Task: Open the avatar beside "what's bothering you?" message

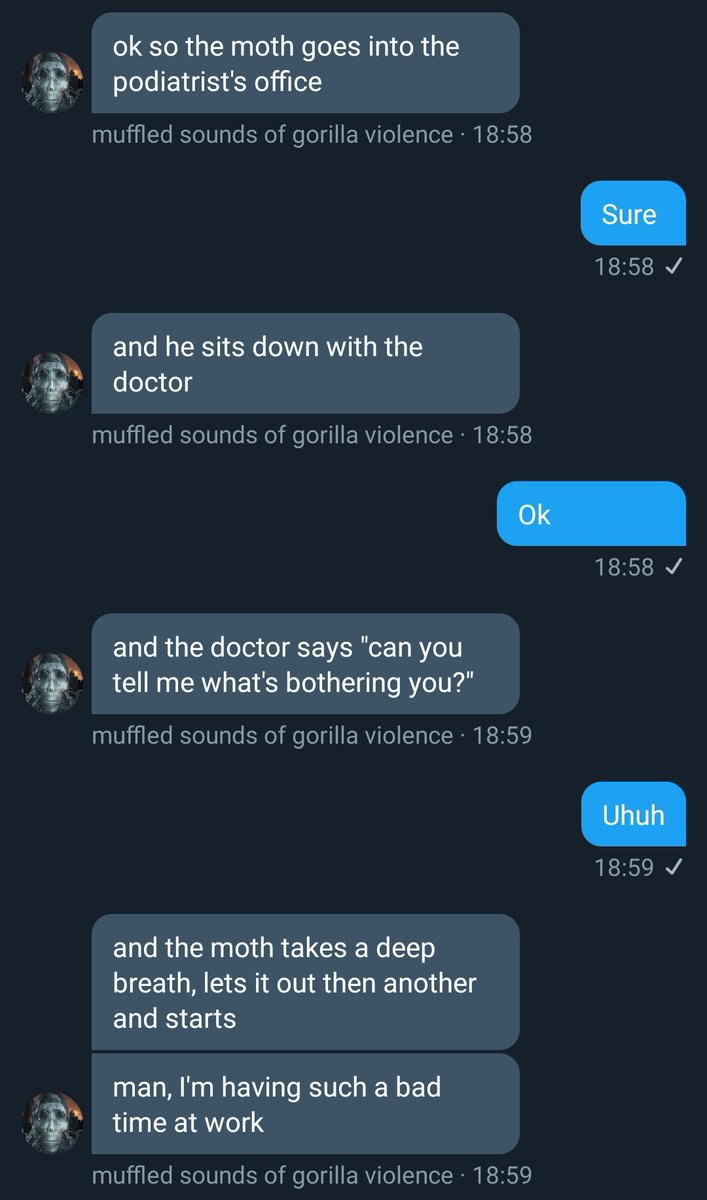Action: click(x=52, y=683)
